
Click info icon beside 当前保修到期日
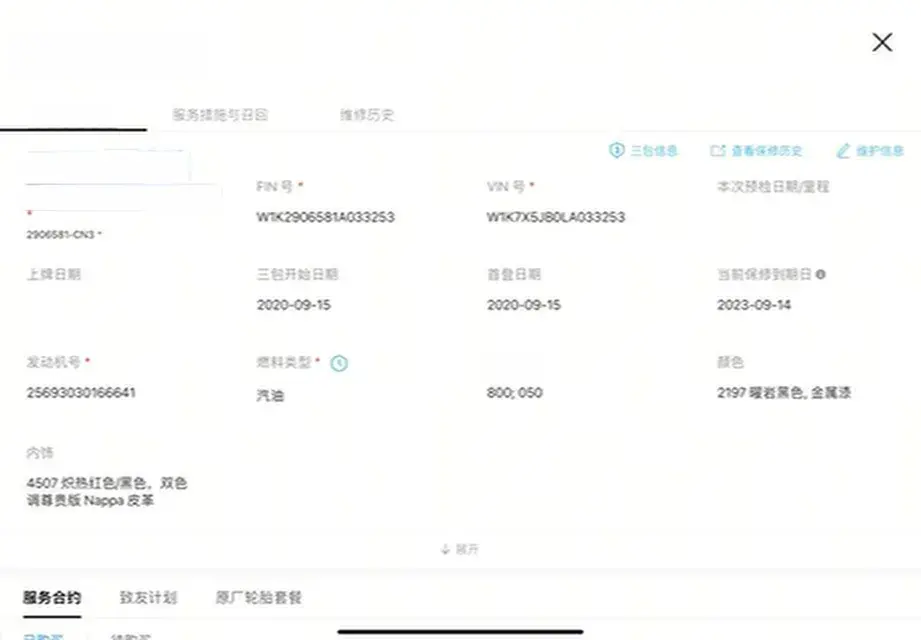click(x=821, y=274)
